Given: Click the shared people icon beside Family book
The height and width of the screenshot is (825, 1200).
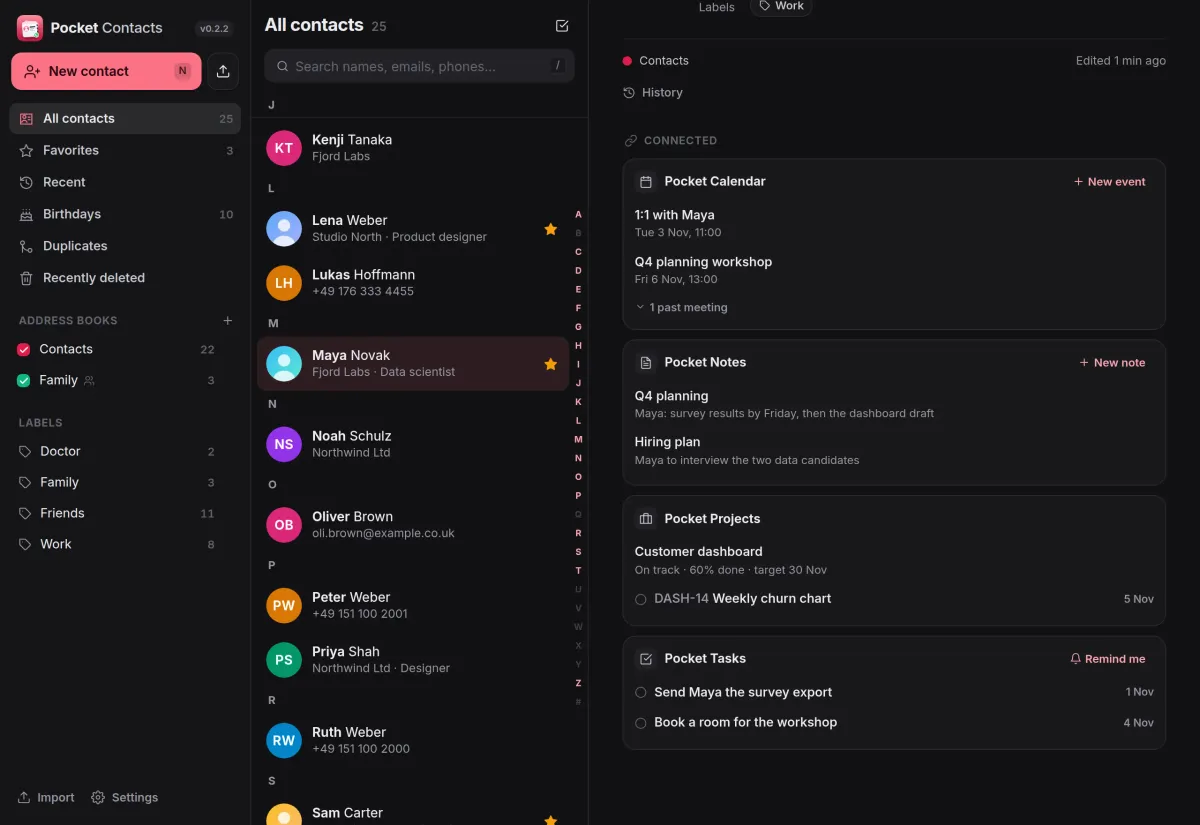Looking at the screenshot, I should pos(89,381).
